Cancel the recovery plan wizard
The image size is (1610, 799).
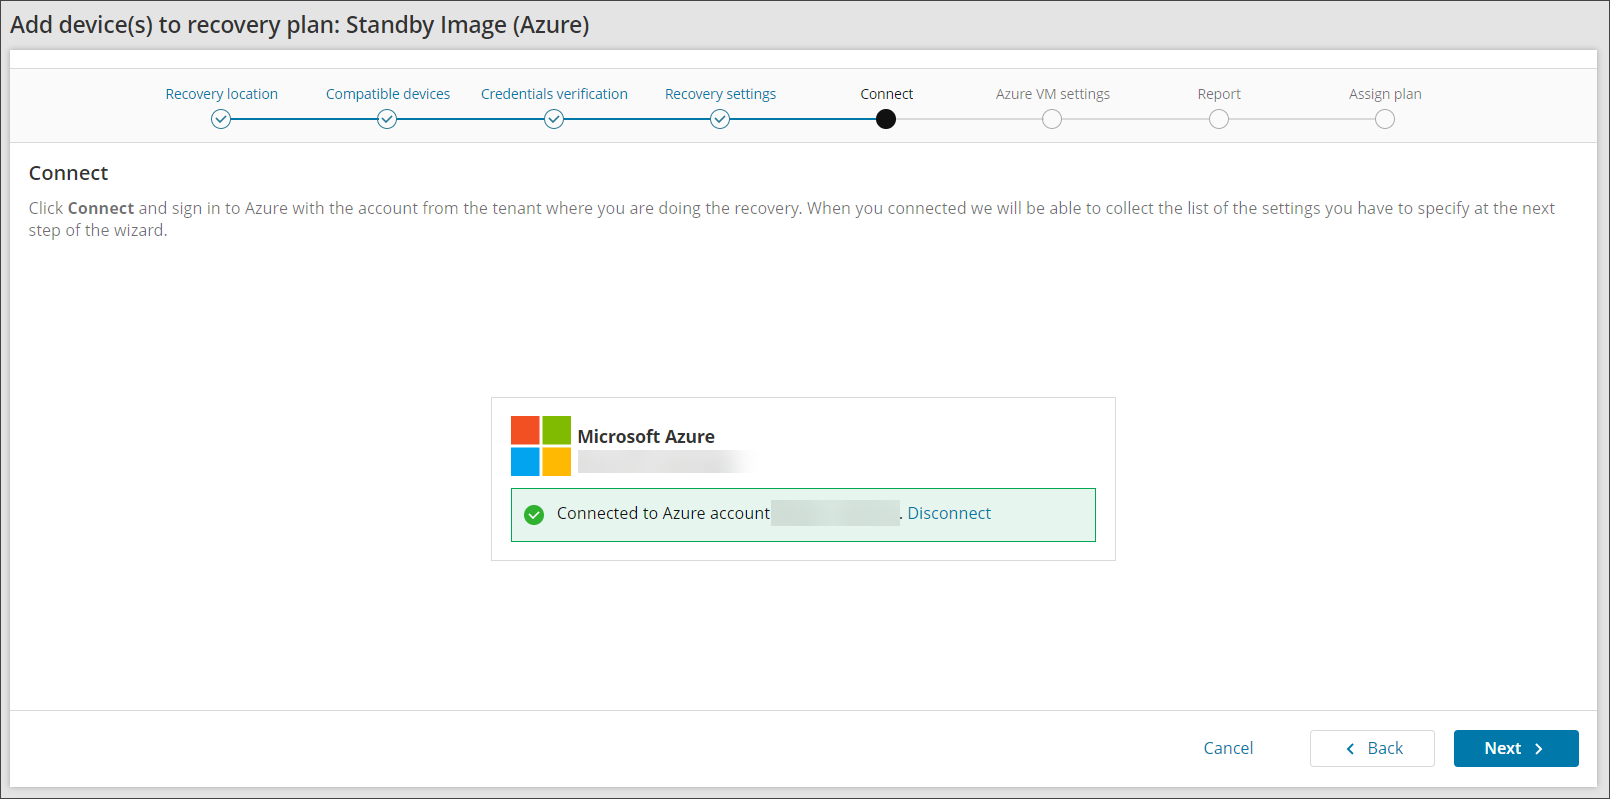pyautogui.click(x=1228, y=748)
